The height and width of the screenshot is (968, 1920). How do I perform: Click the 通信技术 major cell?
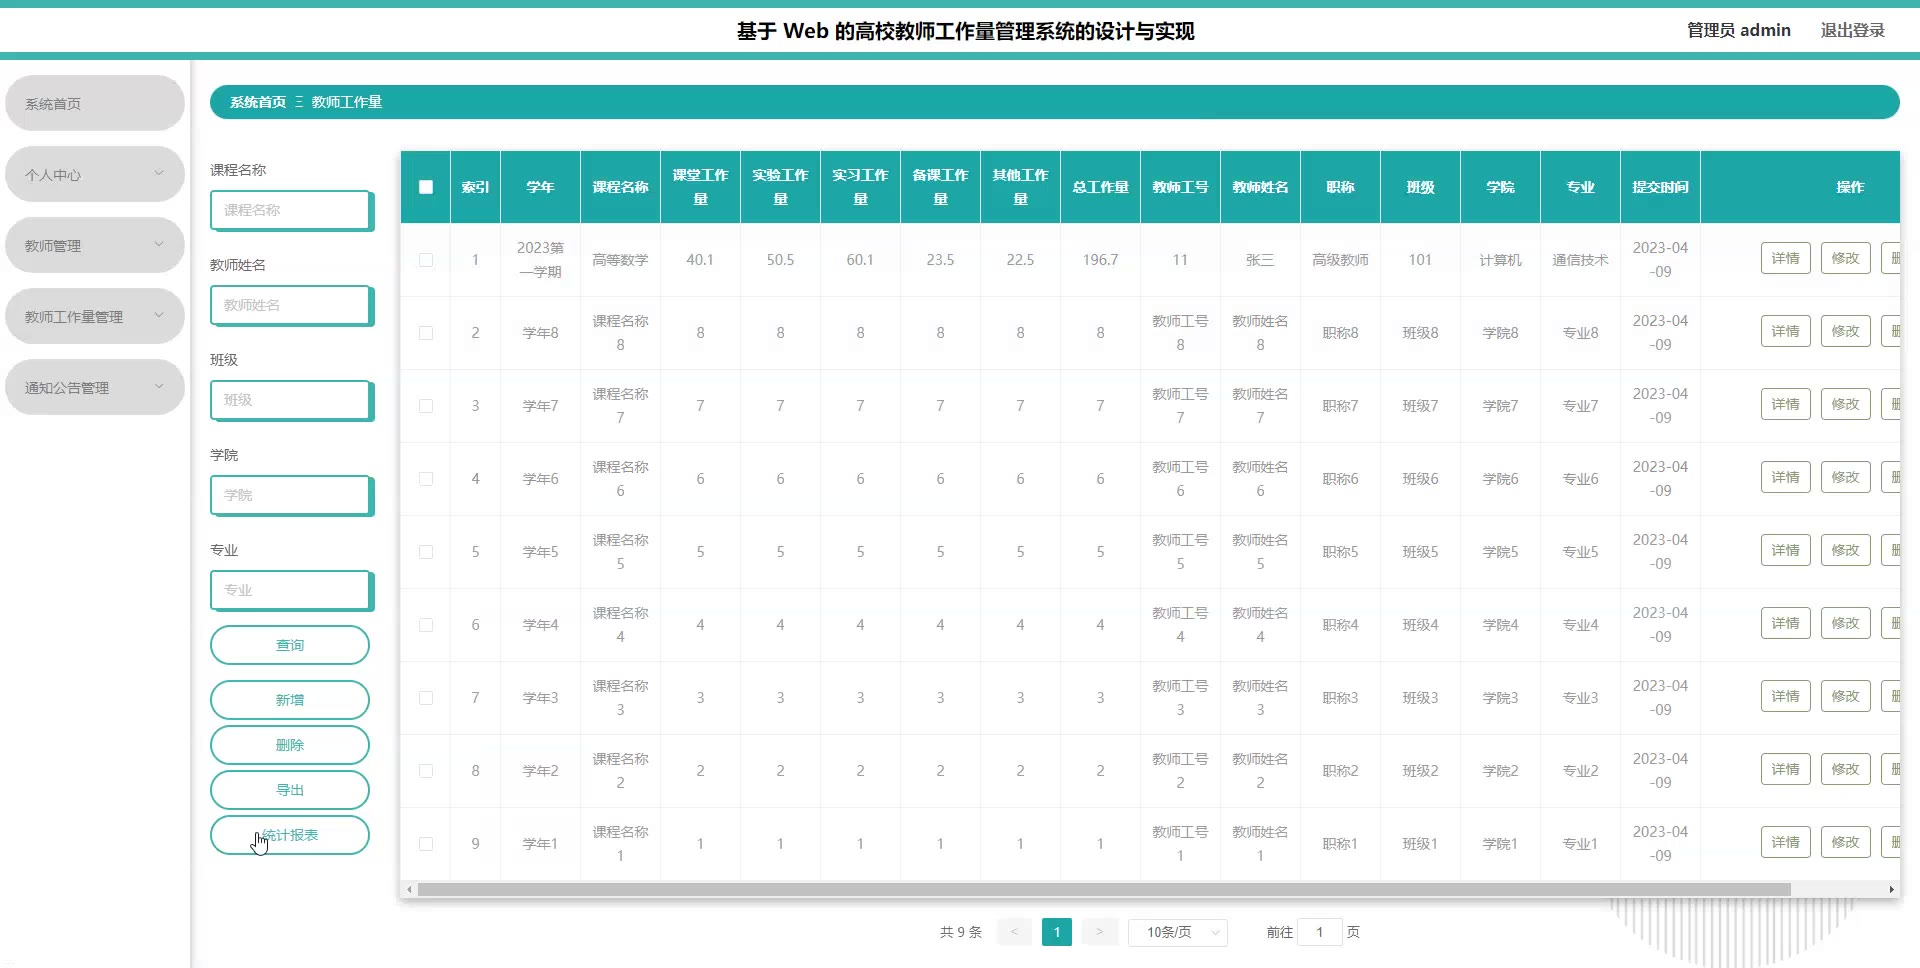pyautogui.click(x=1580, y=260)
